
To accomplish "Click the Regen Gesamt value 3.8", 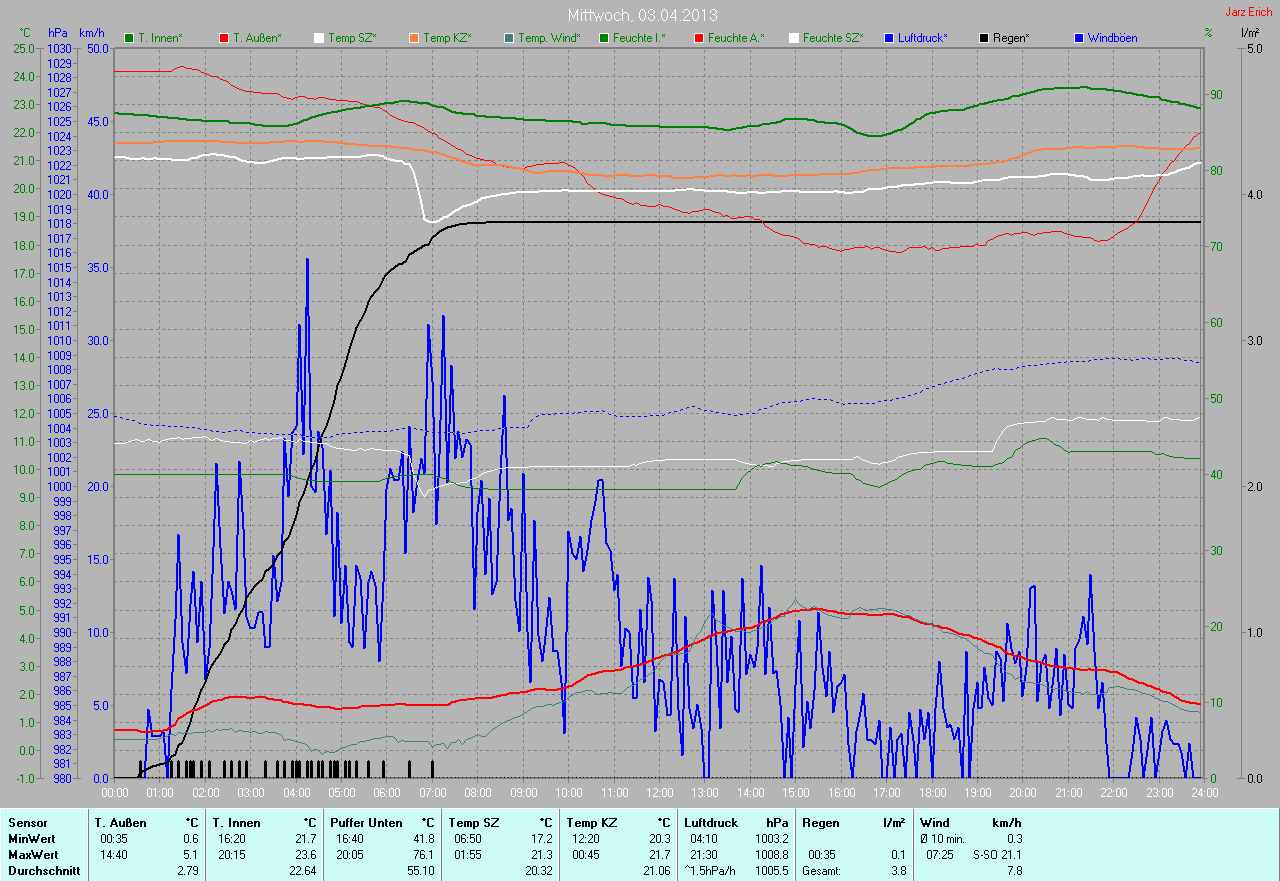I will coord(899,871).
